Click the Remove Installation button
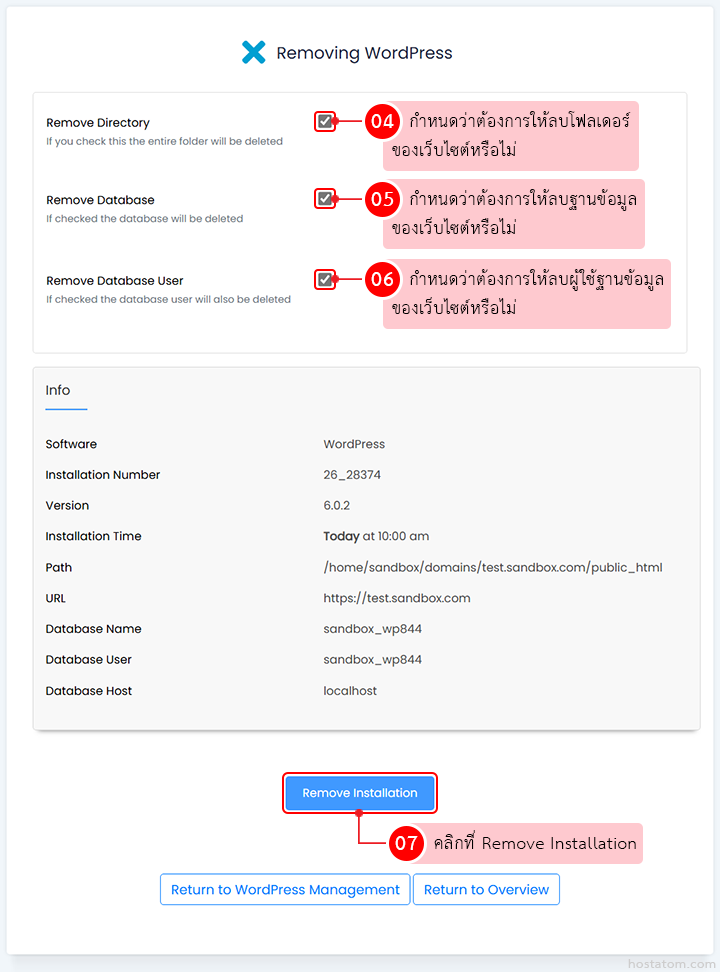Image resolution: width=720 pixels, height=972 pixels. pos(360,793)
